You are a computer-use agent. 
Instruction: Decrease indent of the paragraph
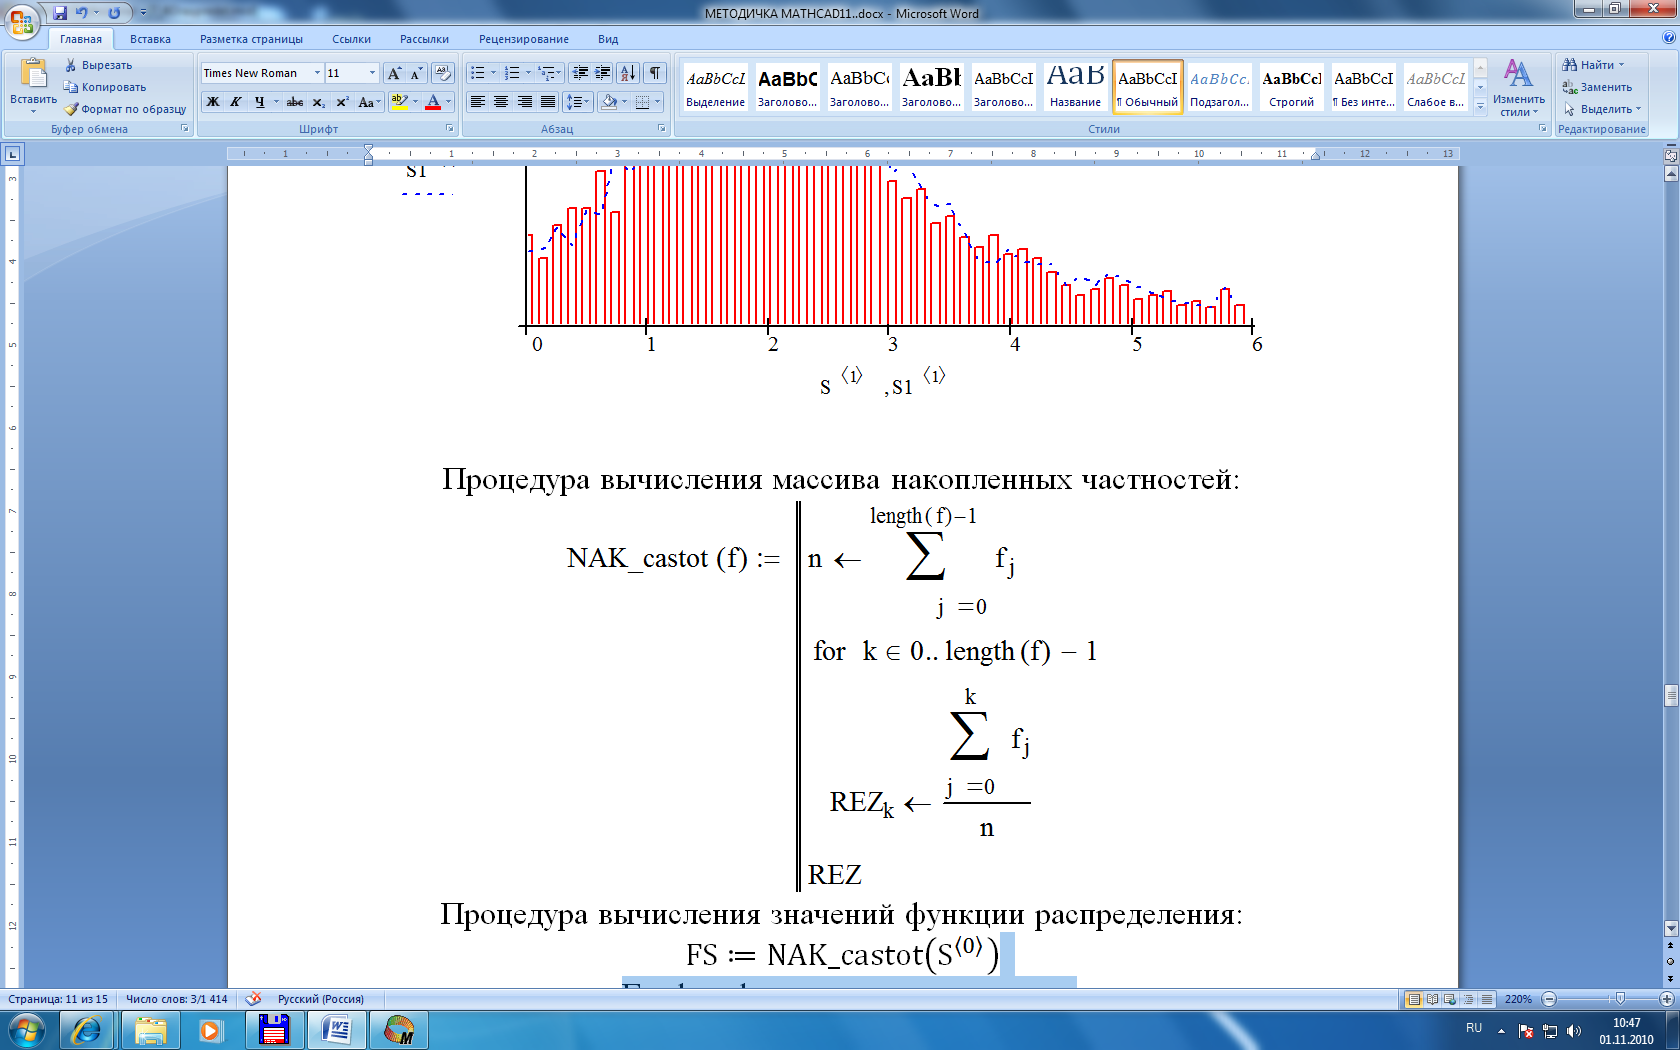click(579, 73)
